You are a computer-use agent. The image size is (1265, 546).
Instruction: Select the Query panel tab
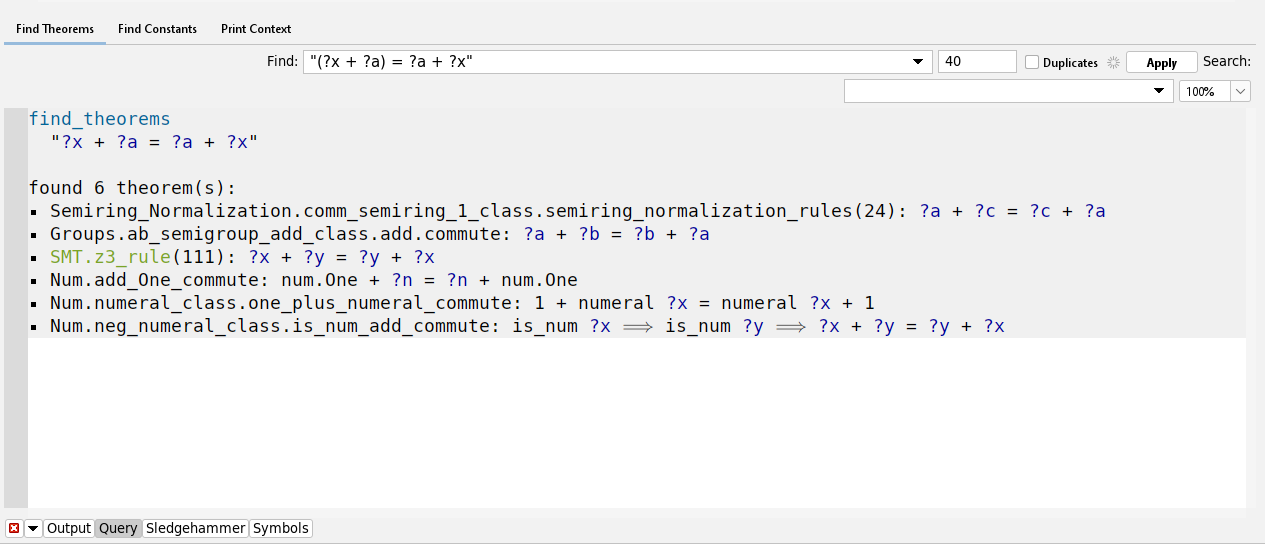[118, 528]
